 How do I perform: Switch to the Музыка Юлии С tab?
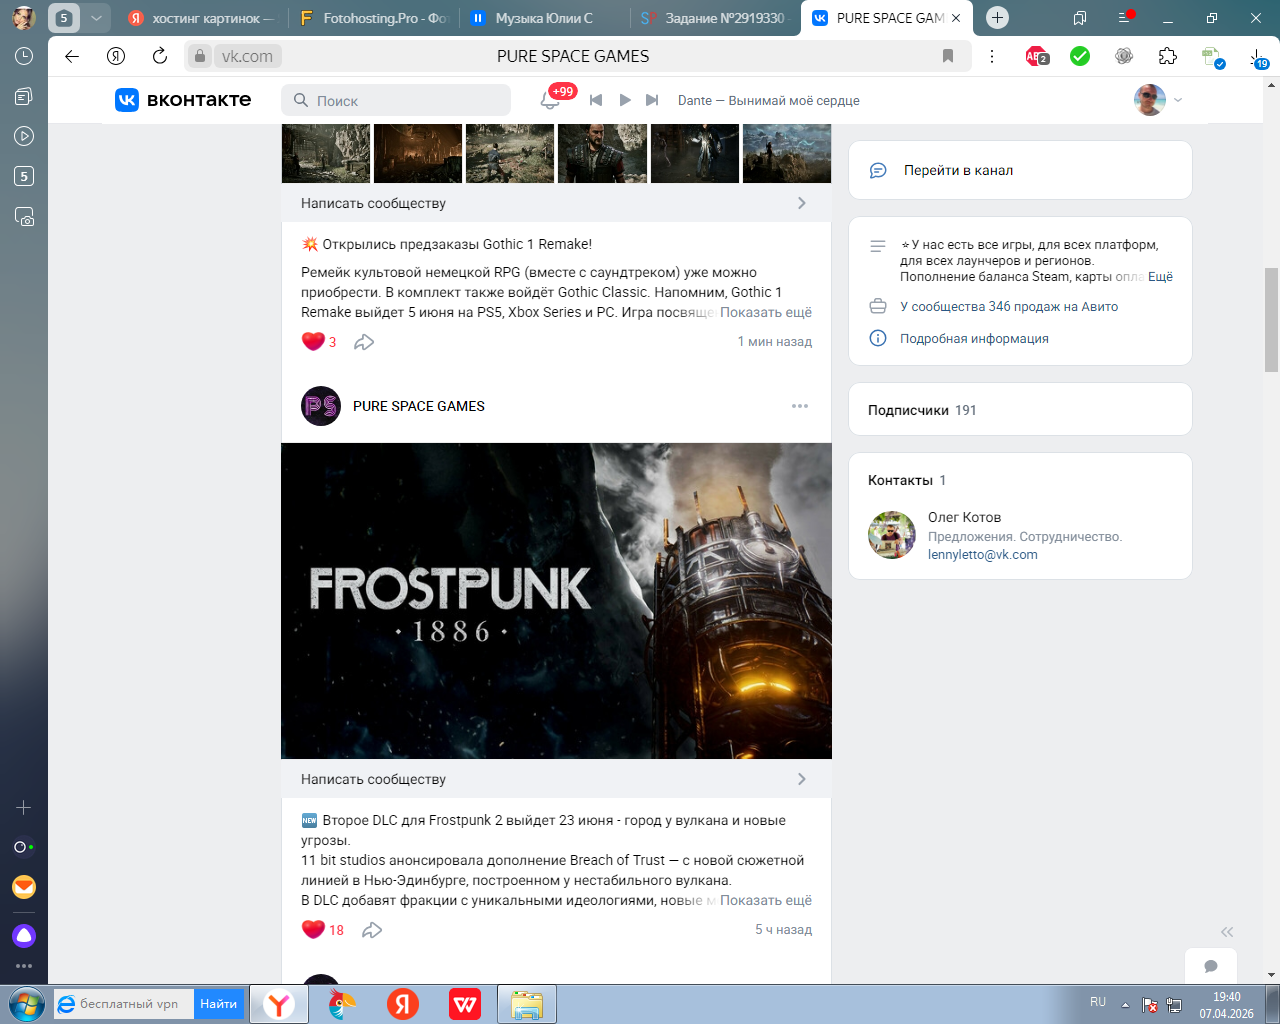tap(545, 18)
